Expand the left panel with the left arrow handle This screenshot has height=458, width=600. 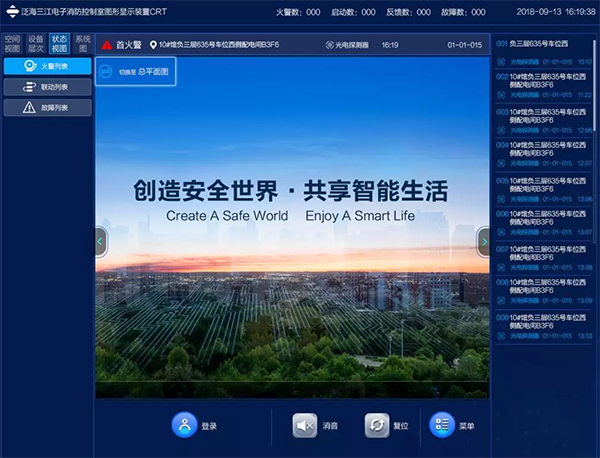pyautogui.click(x=100, y=241)
